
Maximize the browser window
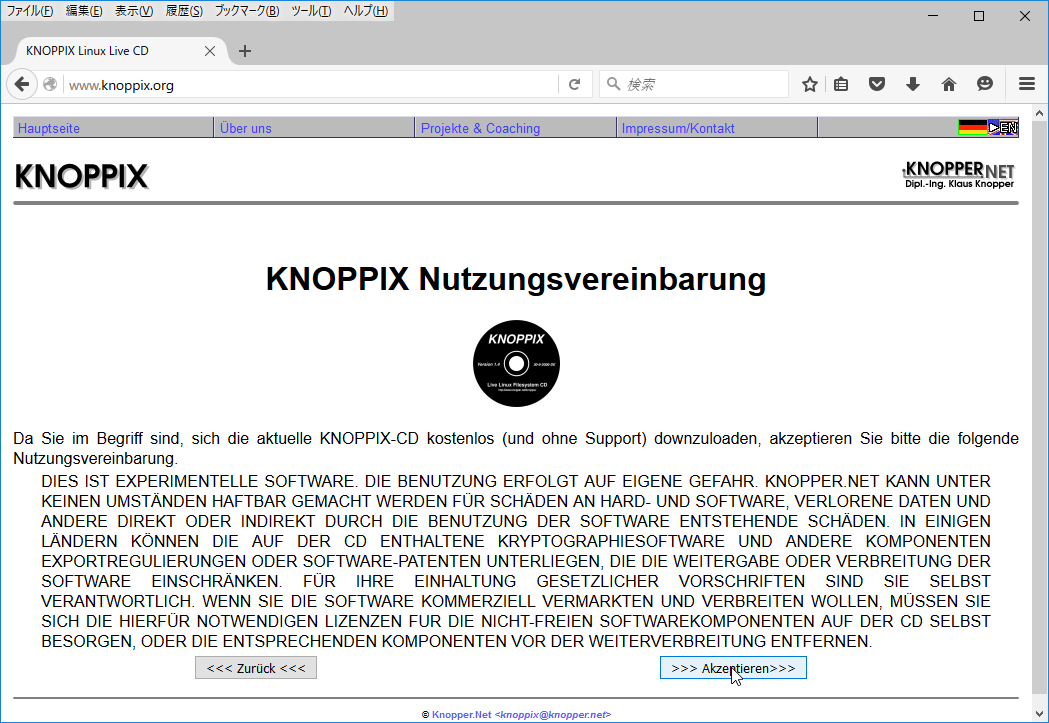(x=979, y=16)
